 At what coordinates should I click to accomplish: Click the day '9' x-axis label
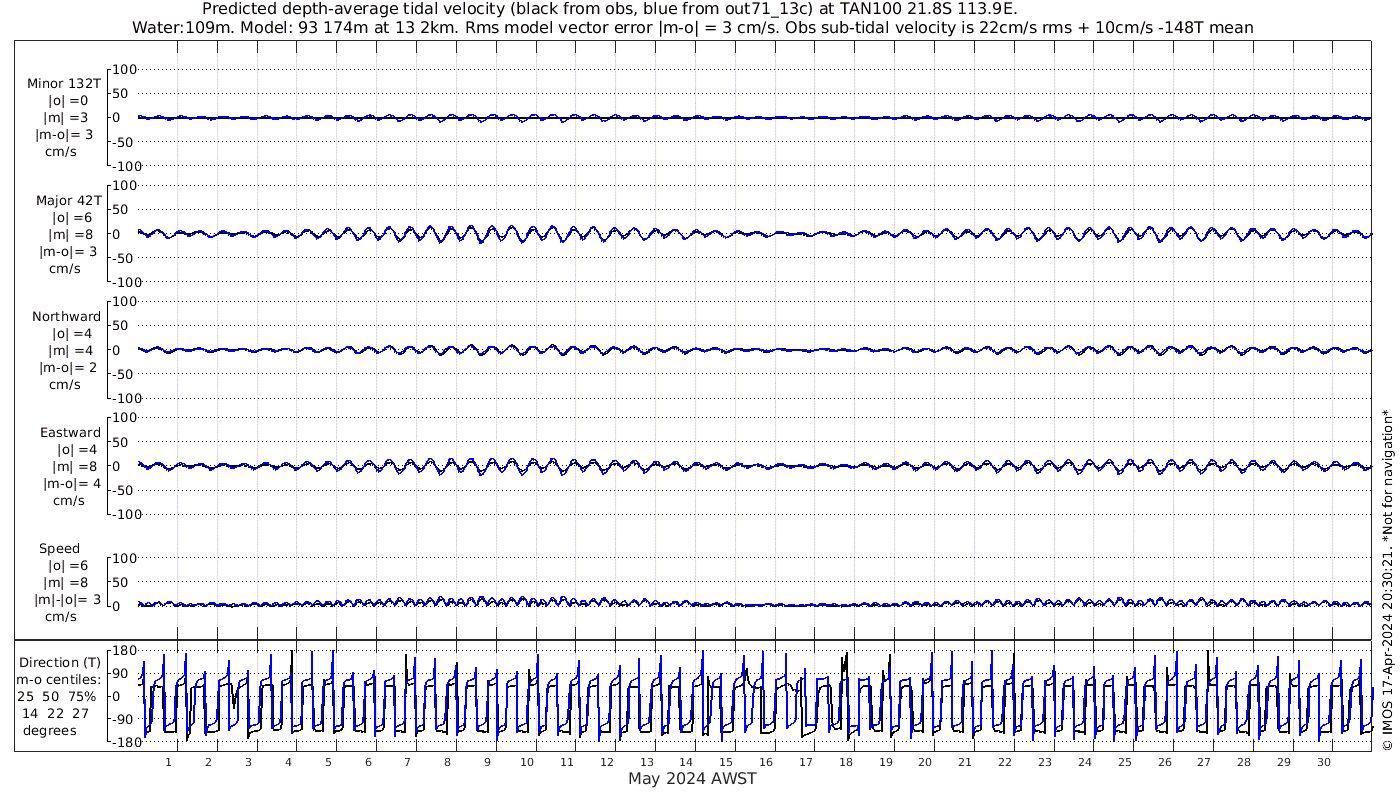(487, 762)
